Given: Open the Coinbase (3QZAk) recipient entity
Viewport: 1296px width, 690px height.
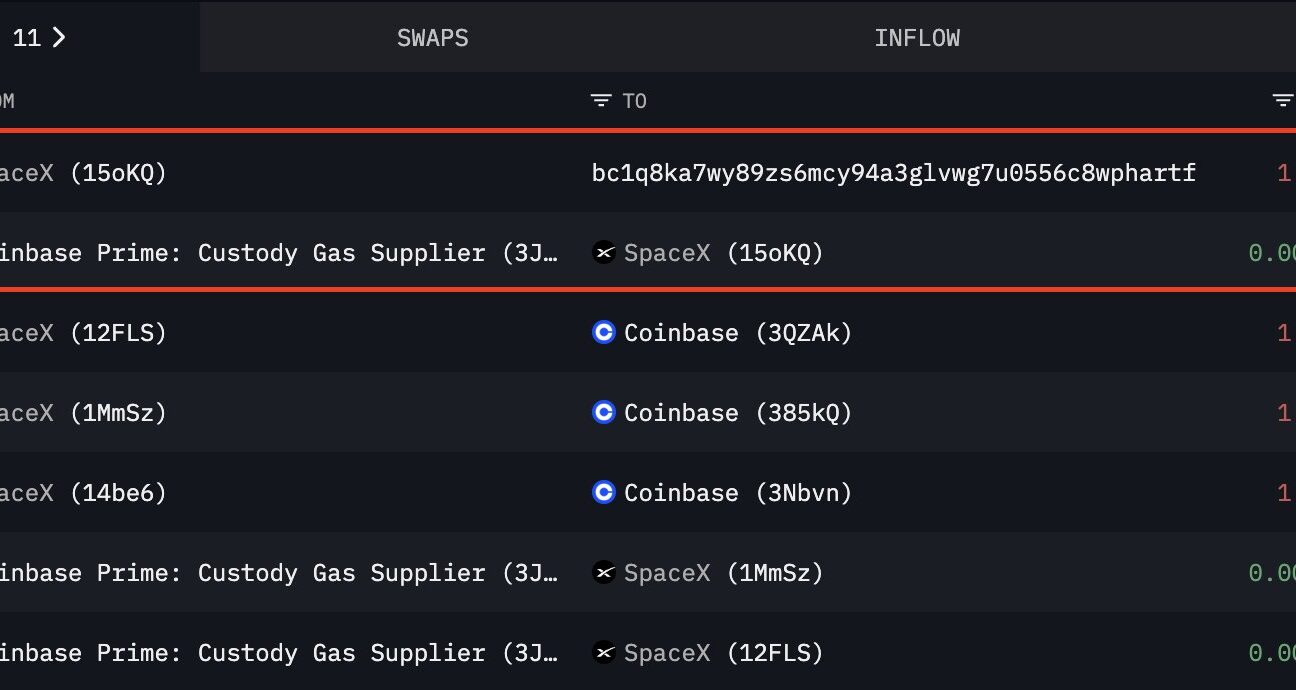Looking at the screenshot, I should [738, 333].
